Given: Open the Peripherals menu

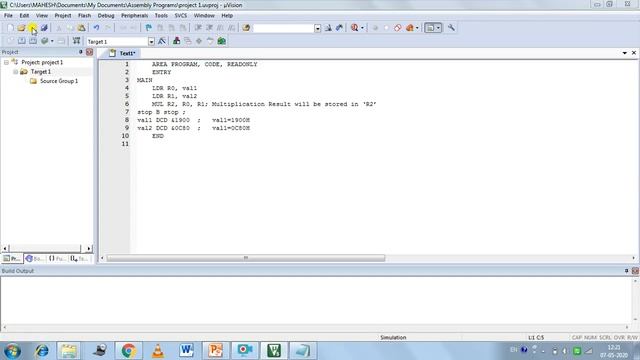Looking at the screenshot, I should [x=134, y=16].
